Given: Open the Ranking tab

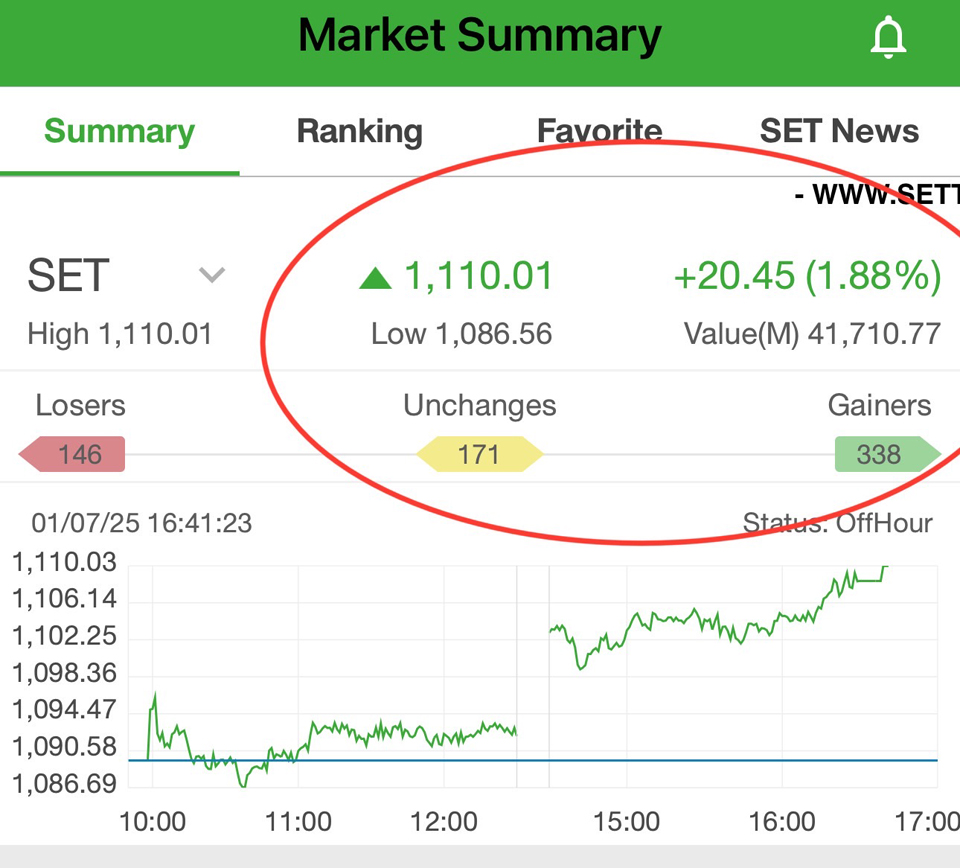Looking at the screenshot, I should tap(360, 132).
